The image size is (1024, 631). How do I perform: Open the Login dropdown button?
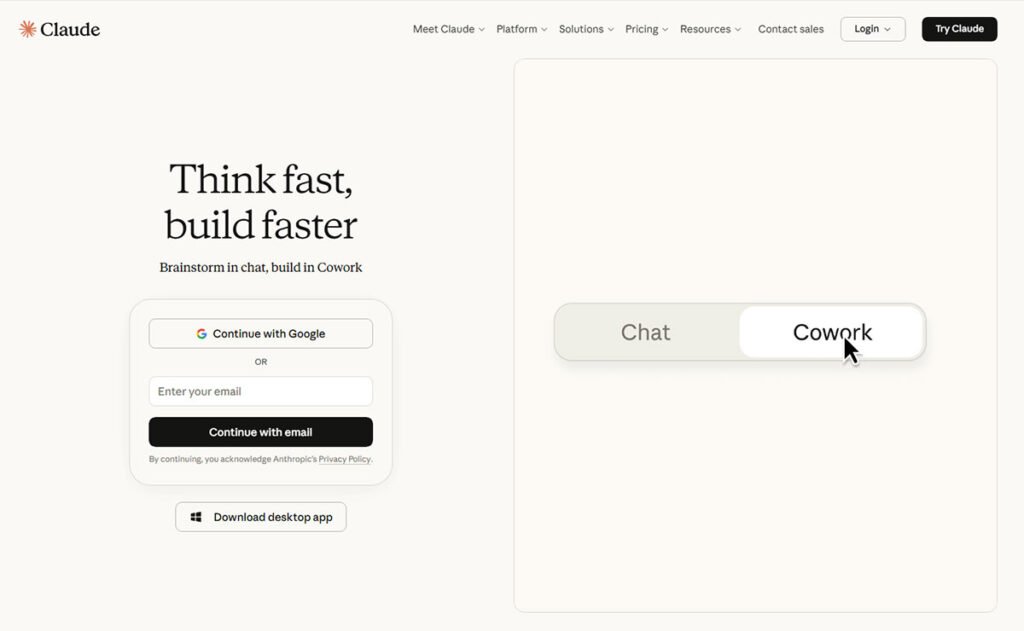[872, 29]
